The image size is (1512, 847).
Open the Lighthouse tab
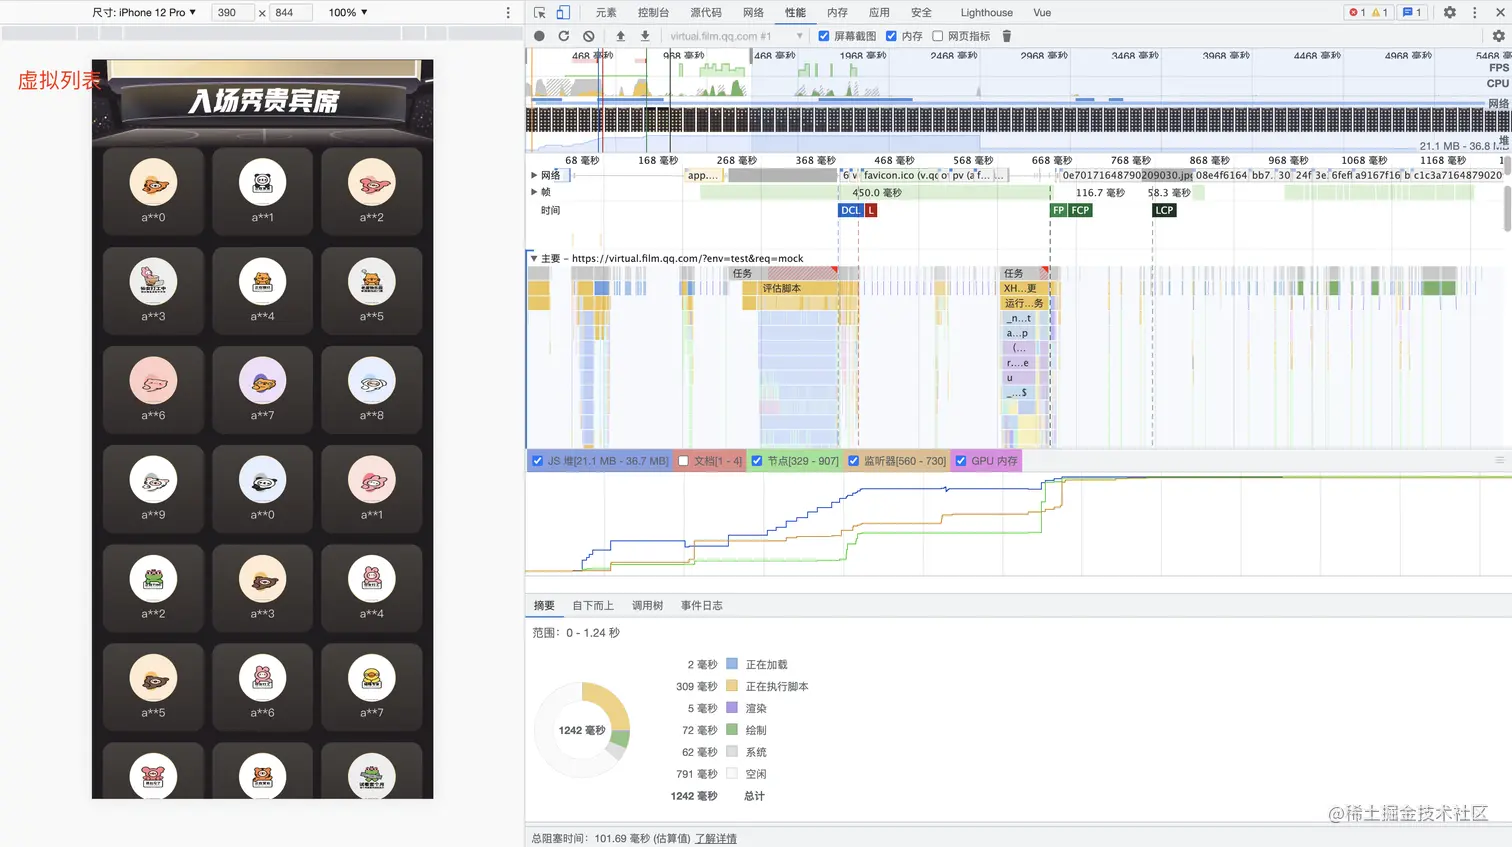[986, 13]
